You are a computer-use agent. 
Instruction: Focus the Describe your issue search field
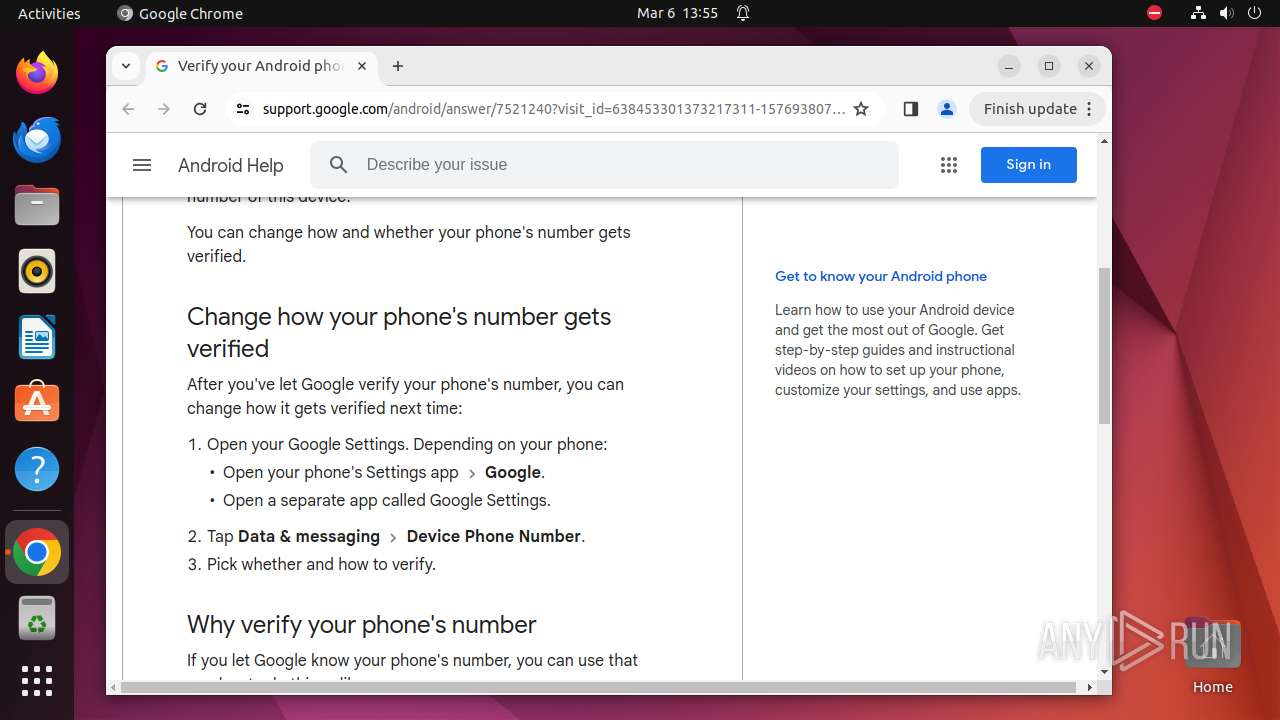[604, 165]
